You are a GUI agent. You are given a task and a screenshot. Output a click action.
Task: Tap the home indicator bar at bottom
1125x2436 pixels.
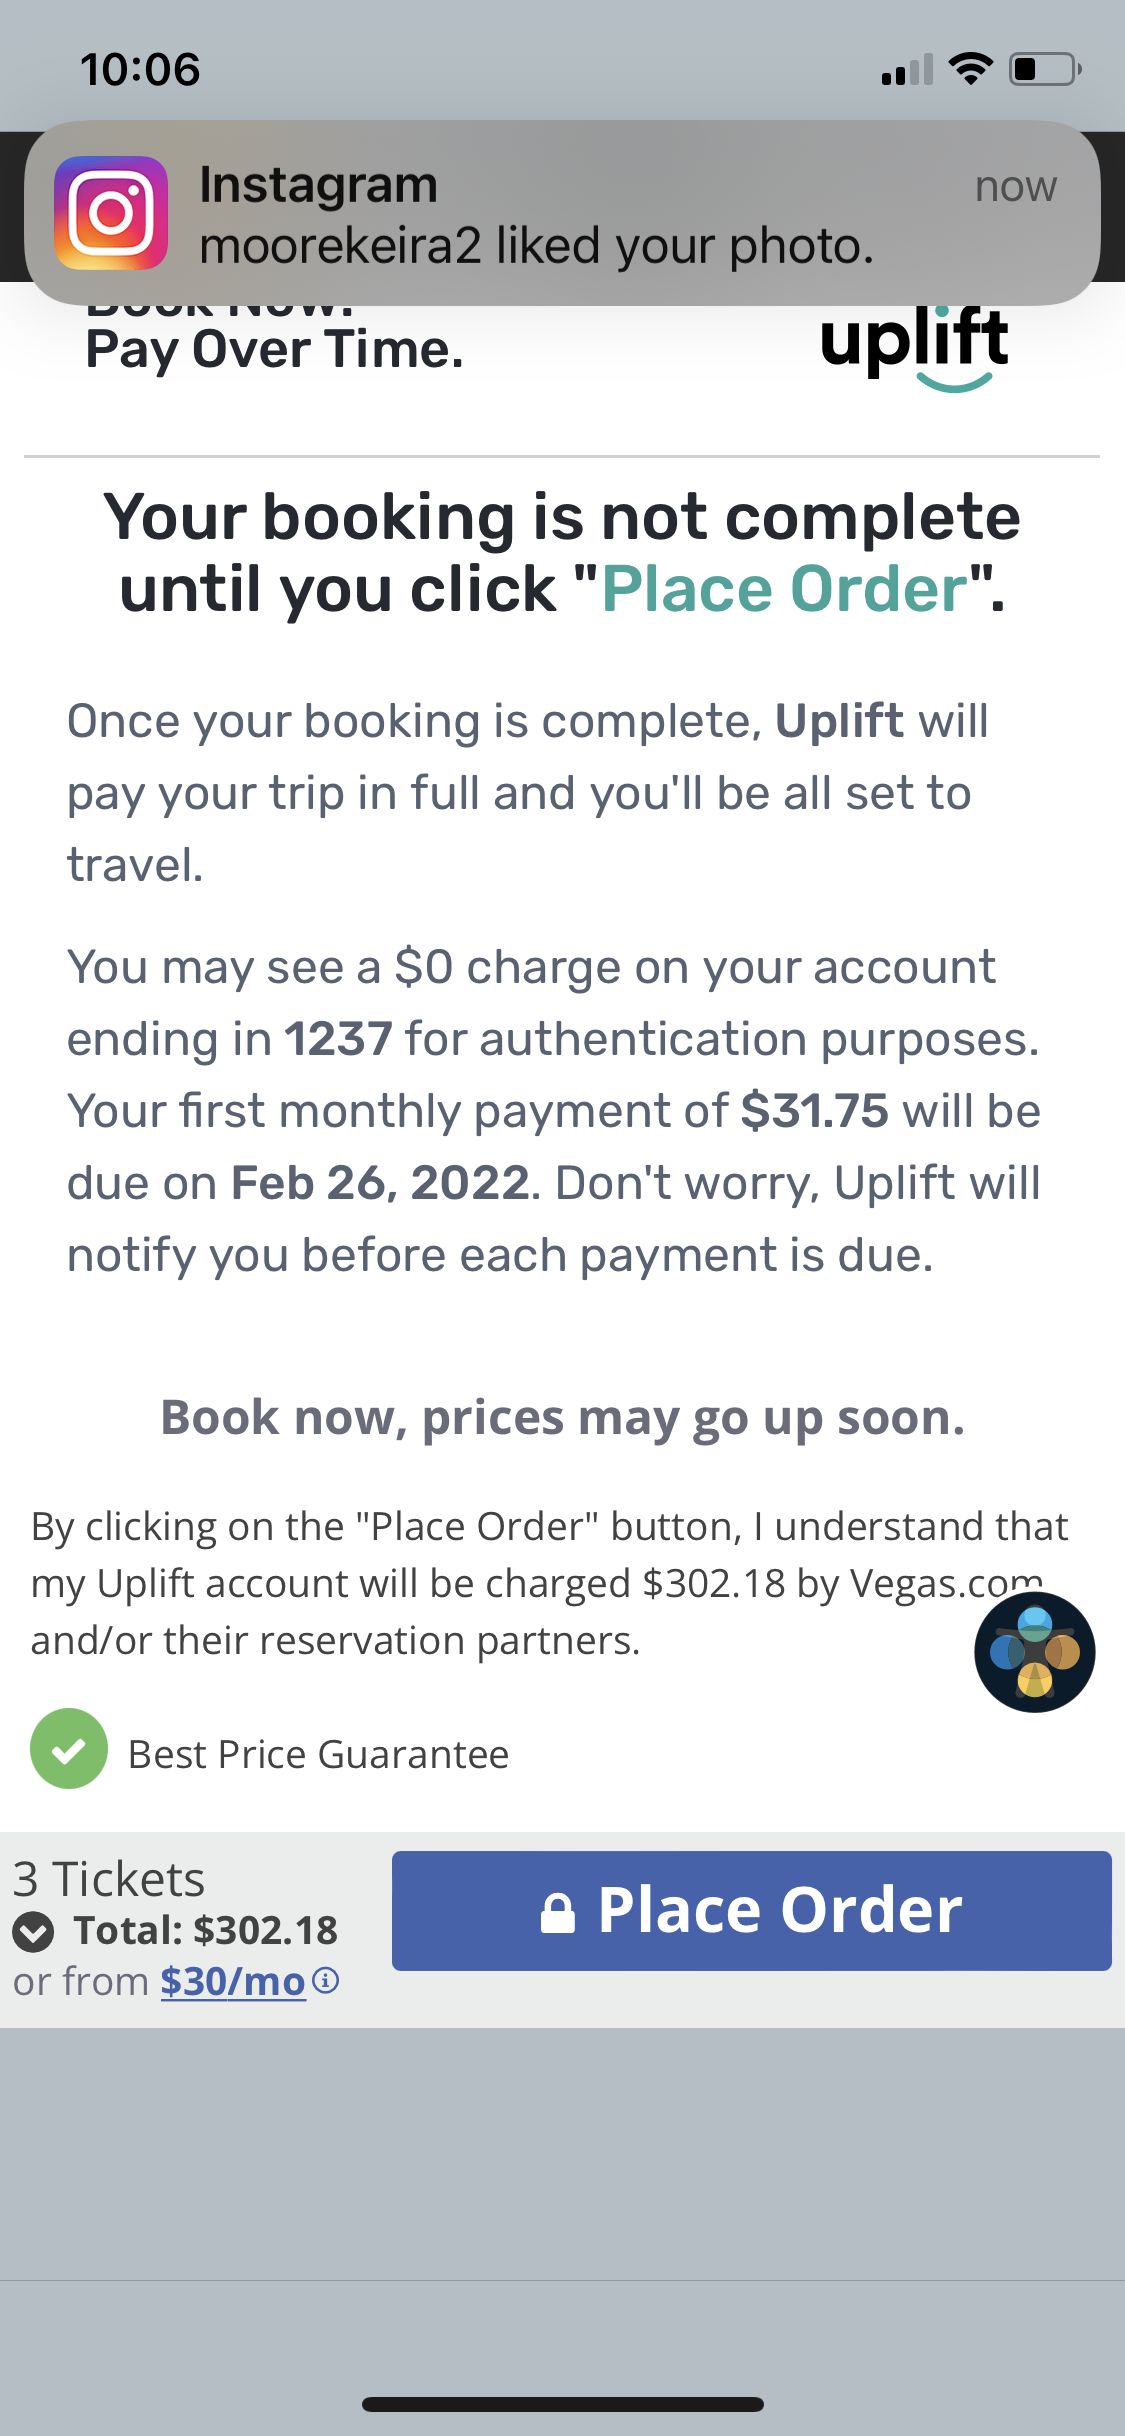(563, 2404)
